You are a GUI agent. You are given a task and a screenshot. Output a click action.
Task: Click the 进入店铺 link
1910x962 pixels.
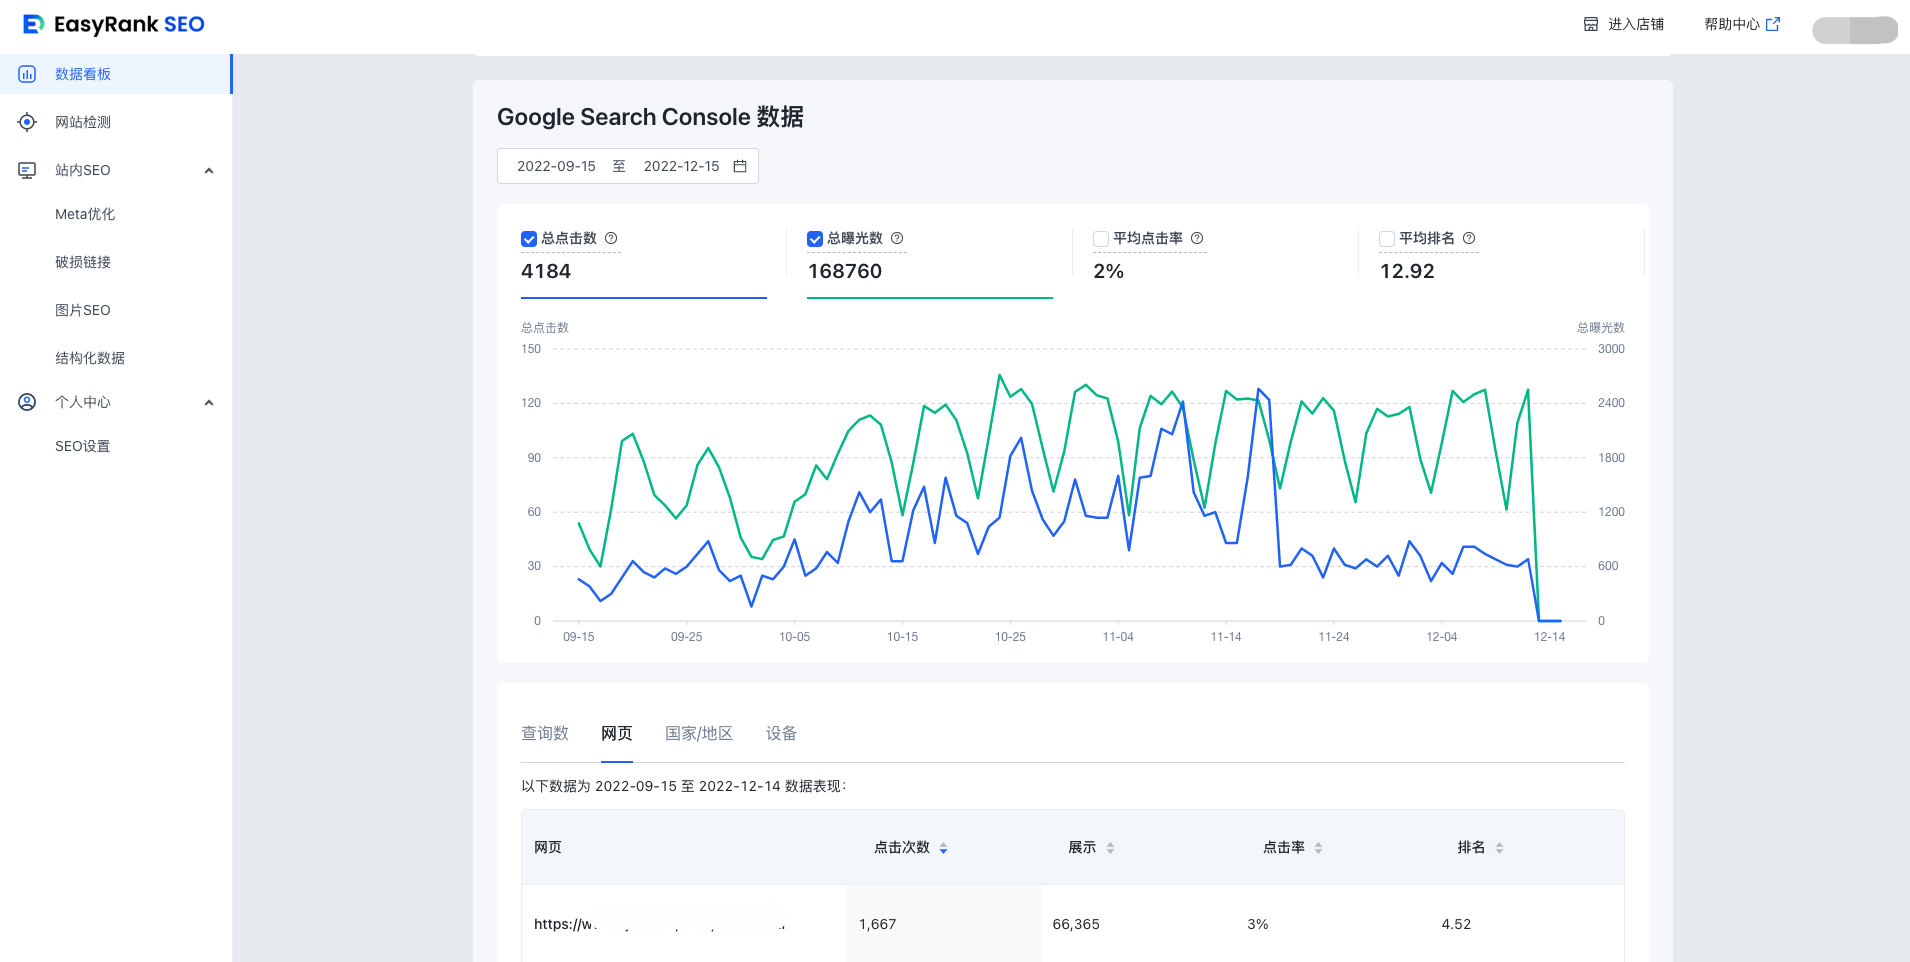(1624, 24)
